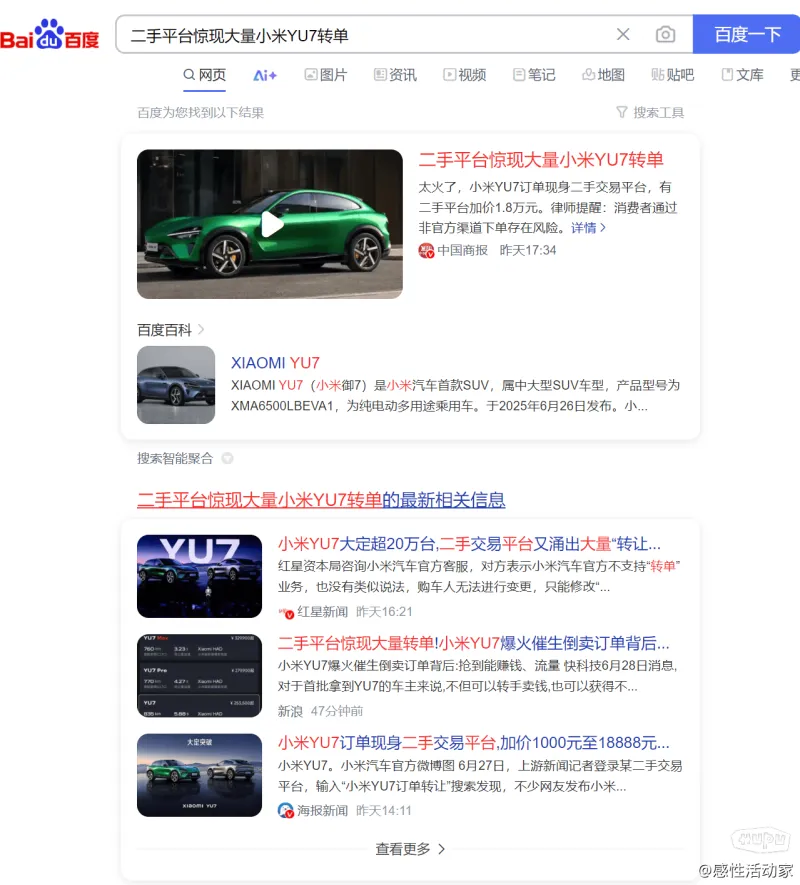Click the Baidu logo
Screen dimensions: 800x885
pos(50,35)
